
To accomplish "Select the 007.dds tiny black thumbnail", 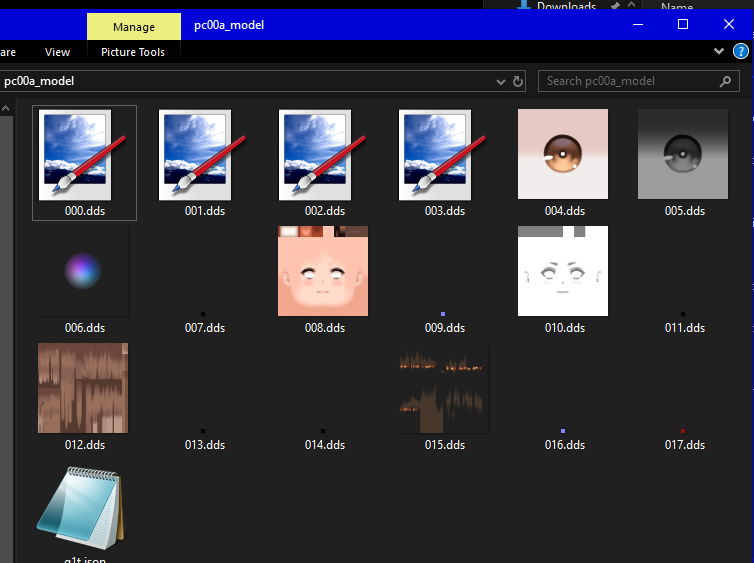I will (203, 314).
